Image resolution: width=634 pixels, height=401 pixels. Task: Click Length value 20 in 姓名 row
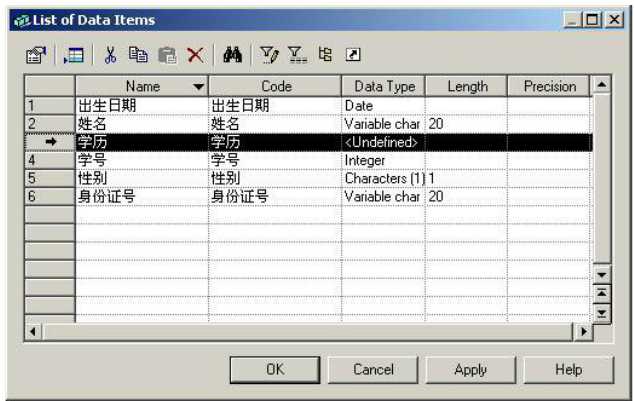[x=466, y=124]
